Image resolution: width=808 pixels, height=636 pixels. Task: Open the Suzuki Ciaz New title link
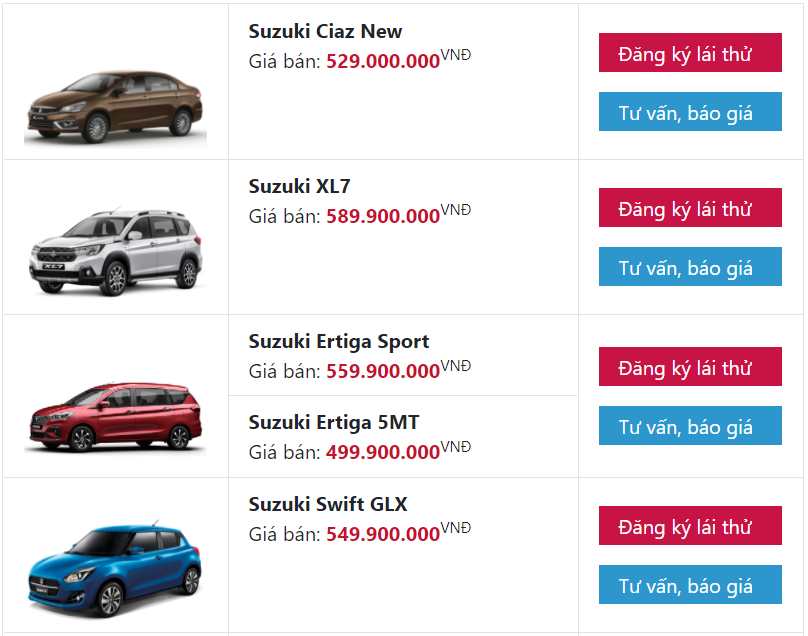[325, 31]
